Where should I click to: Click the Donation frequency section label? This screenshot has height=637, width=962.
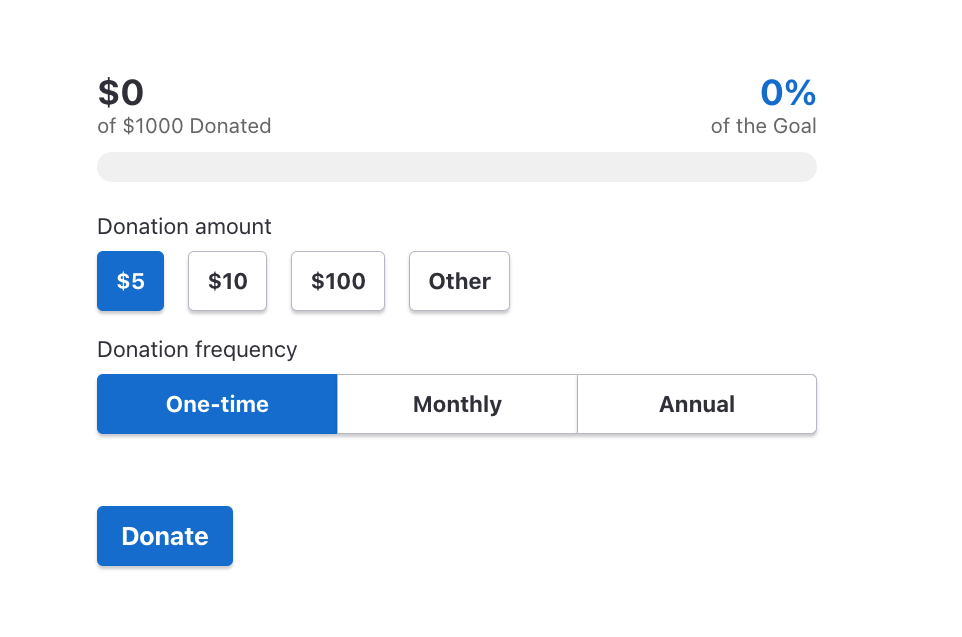[x=196, y=350]
